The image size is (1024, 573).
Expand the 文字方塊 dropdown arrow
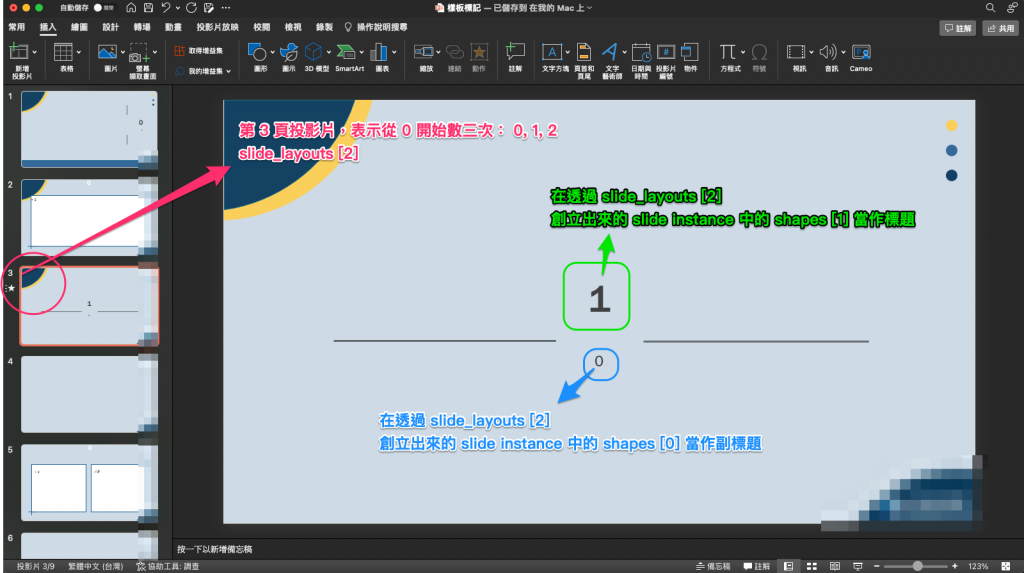tap(568, 52)
